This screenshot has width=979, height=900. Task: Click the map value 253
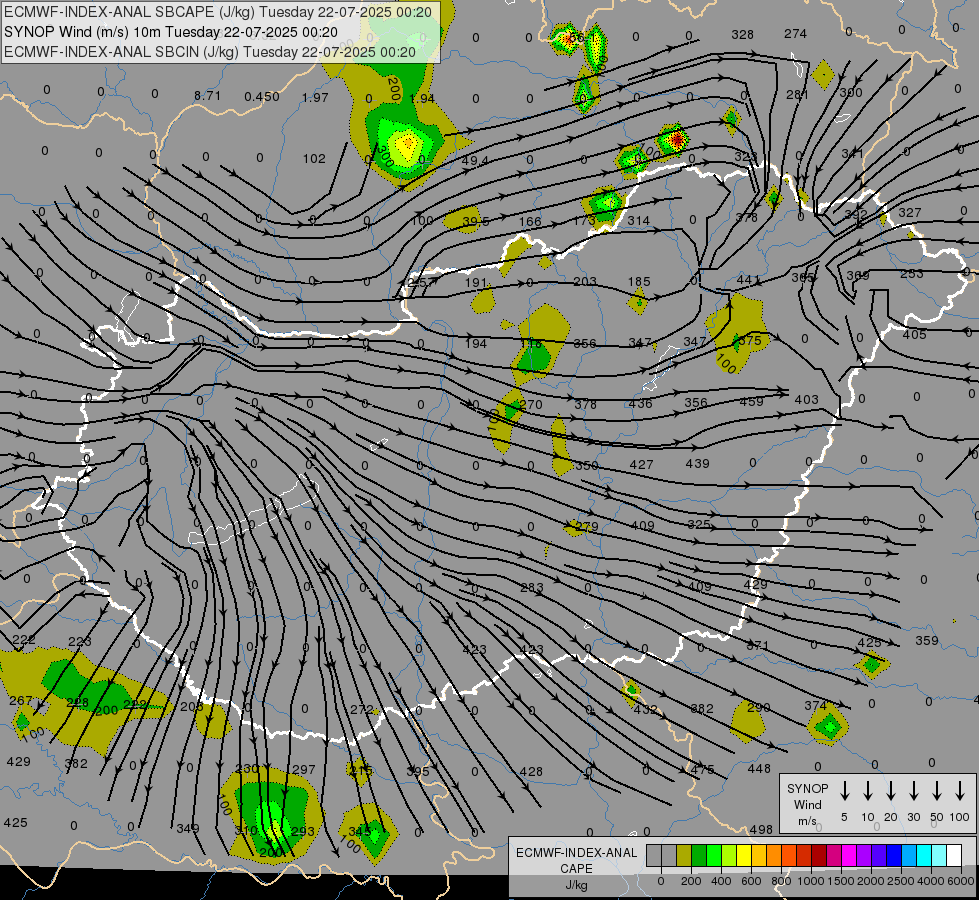pos(912,274)
